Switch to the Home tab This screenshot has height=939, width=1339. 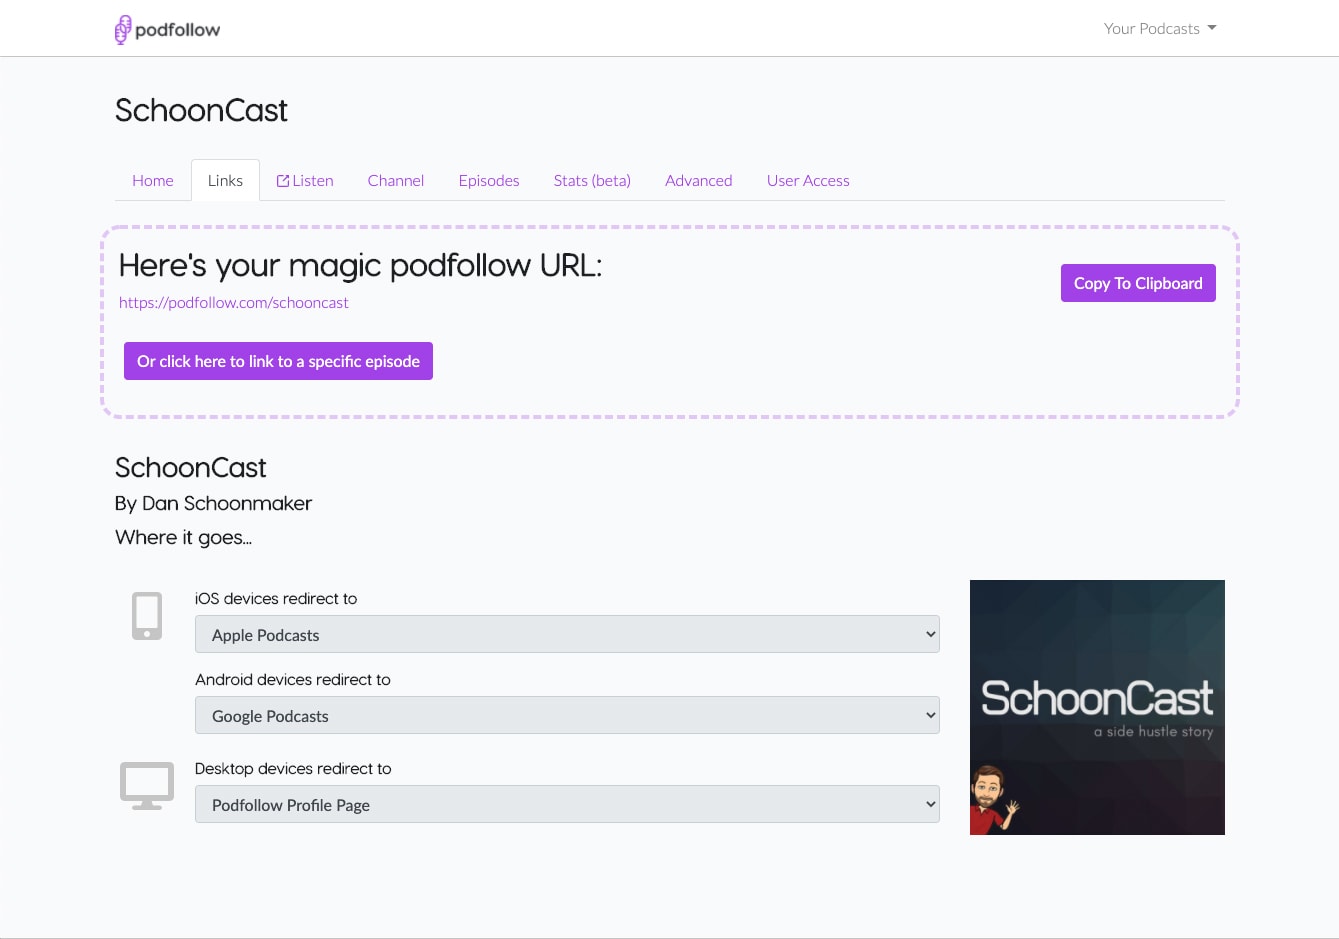coord(153,181)
